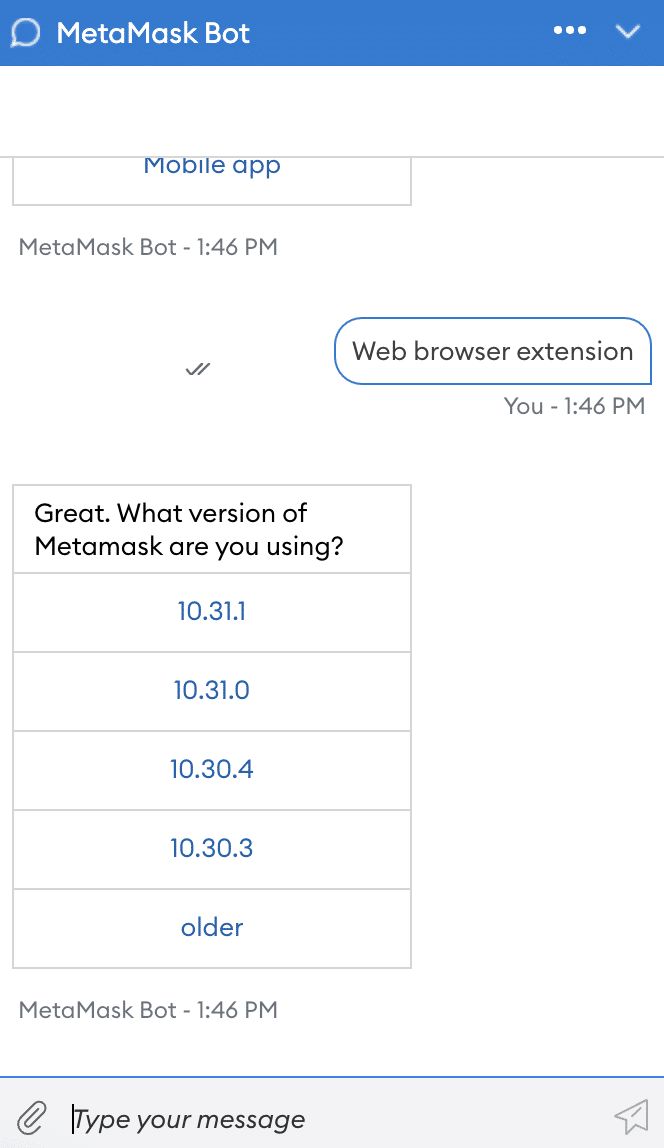Click the Web browser extension message bubble
Screen dimensions: 664x1148
(x=493, y=351)
